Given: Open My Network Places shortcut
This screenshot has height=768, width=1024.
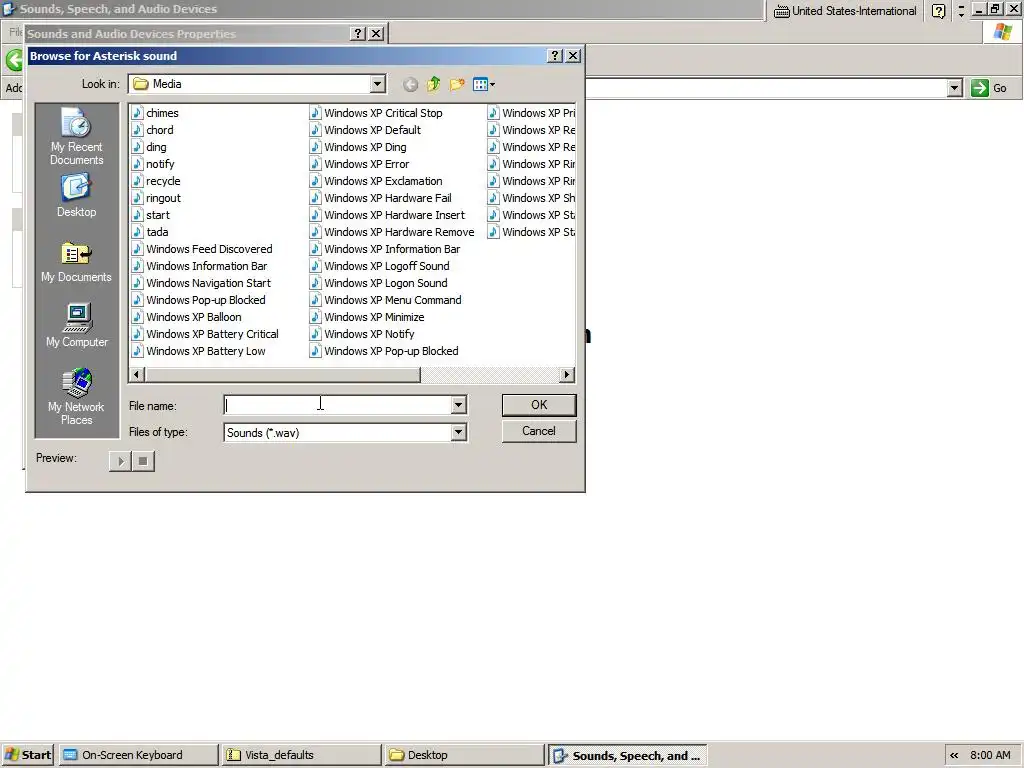Looking at the screenshot, I should pos(76,396).
